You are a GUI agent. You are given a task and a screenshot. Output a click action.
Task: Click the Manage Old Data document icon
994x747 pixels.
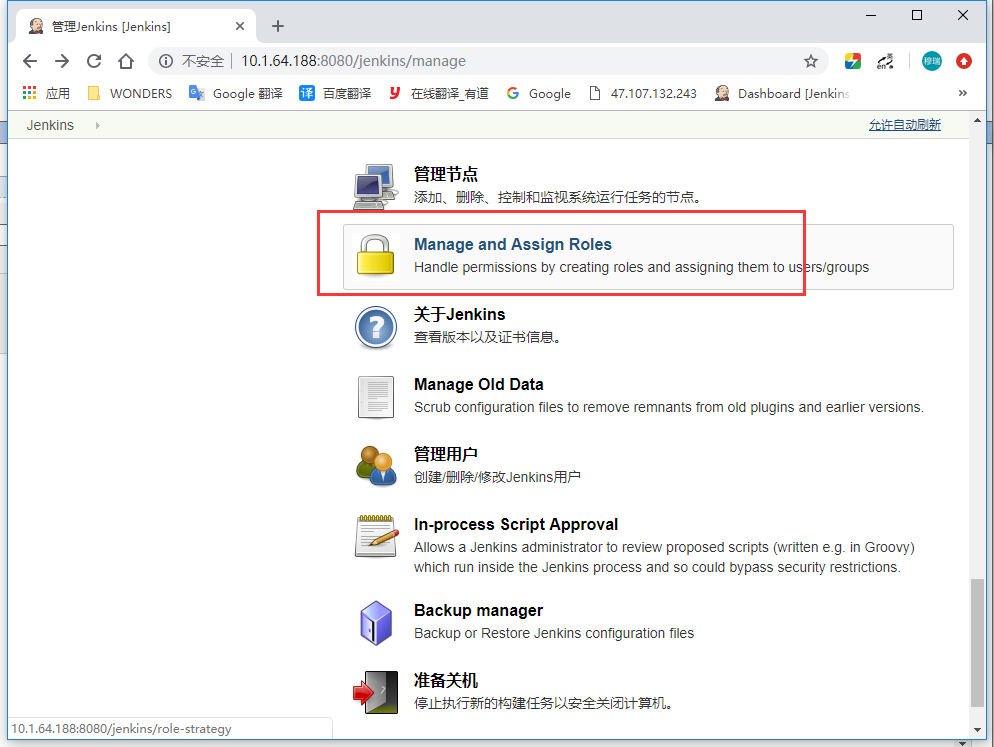click(x=375, y=397)
